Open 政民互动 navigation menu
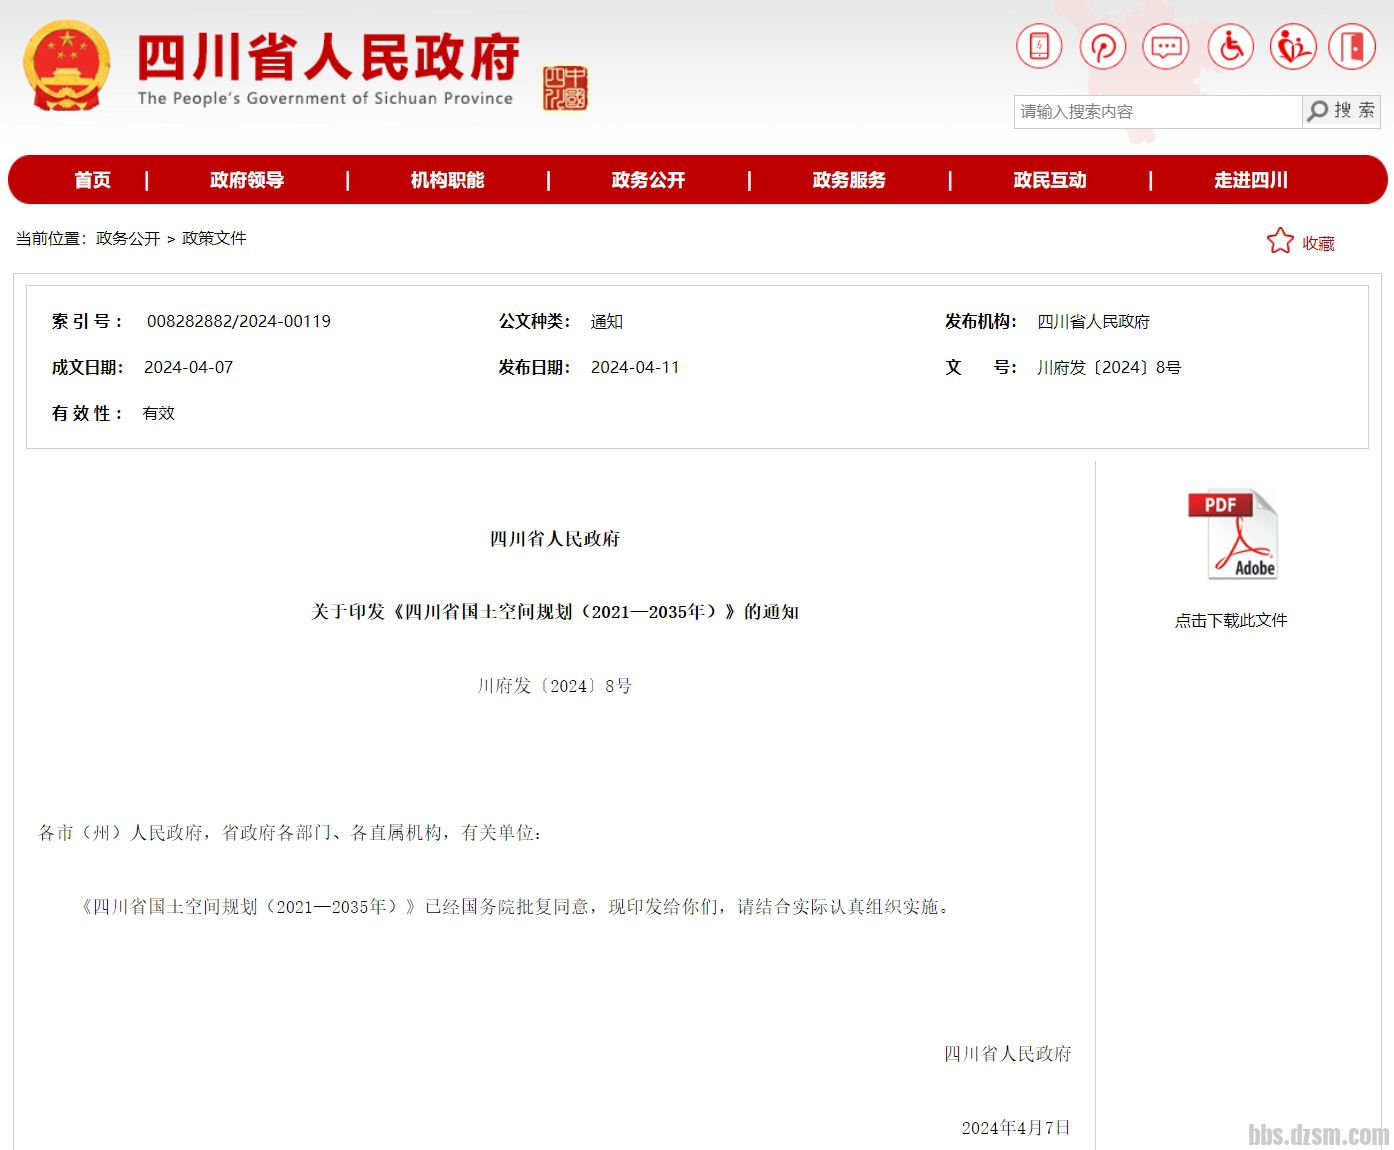The width and height of the screenshot is (1394, 1150). [x=1050, y=180]
